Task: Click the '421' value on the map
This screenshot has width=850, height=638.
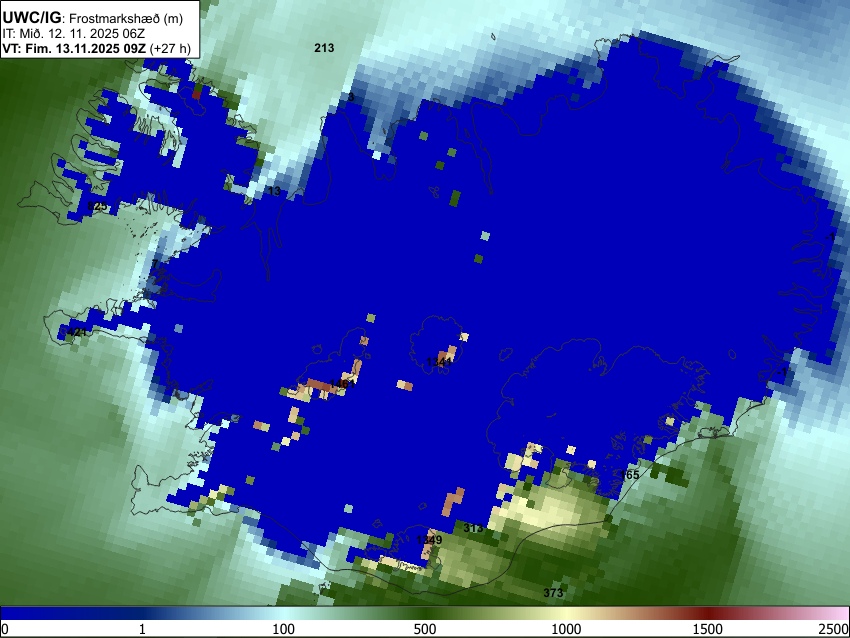Action: [x=77, y=332]
